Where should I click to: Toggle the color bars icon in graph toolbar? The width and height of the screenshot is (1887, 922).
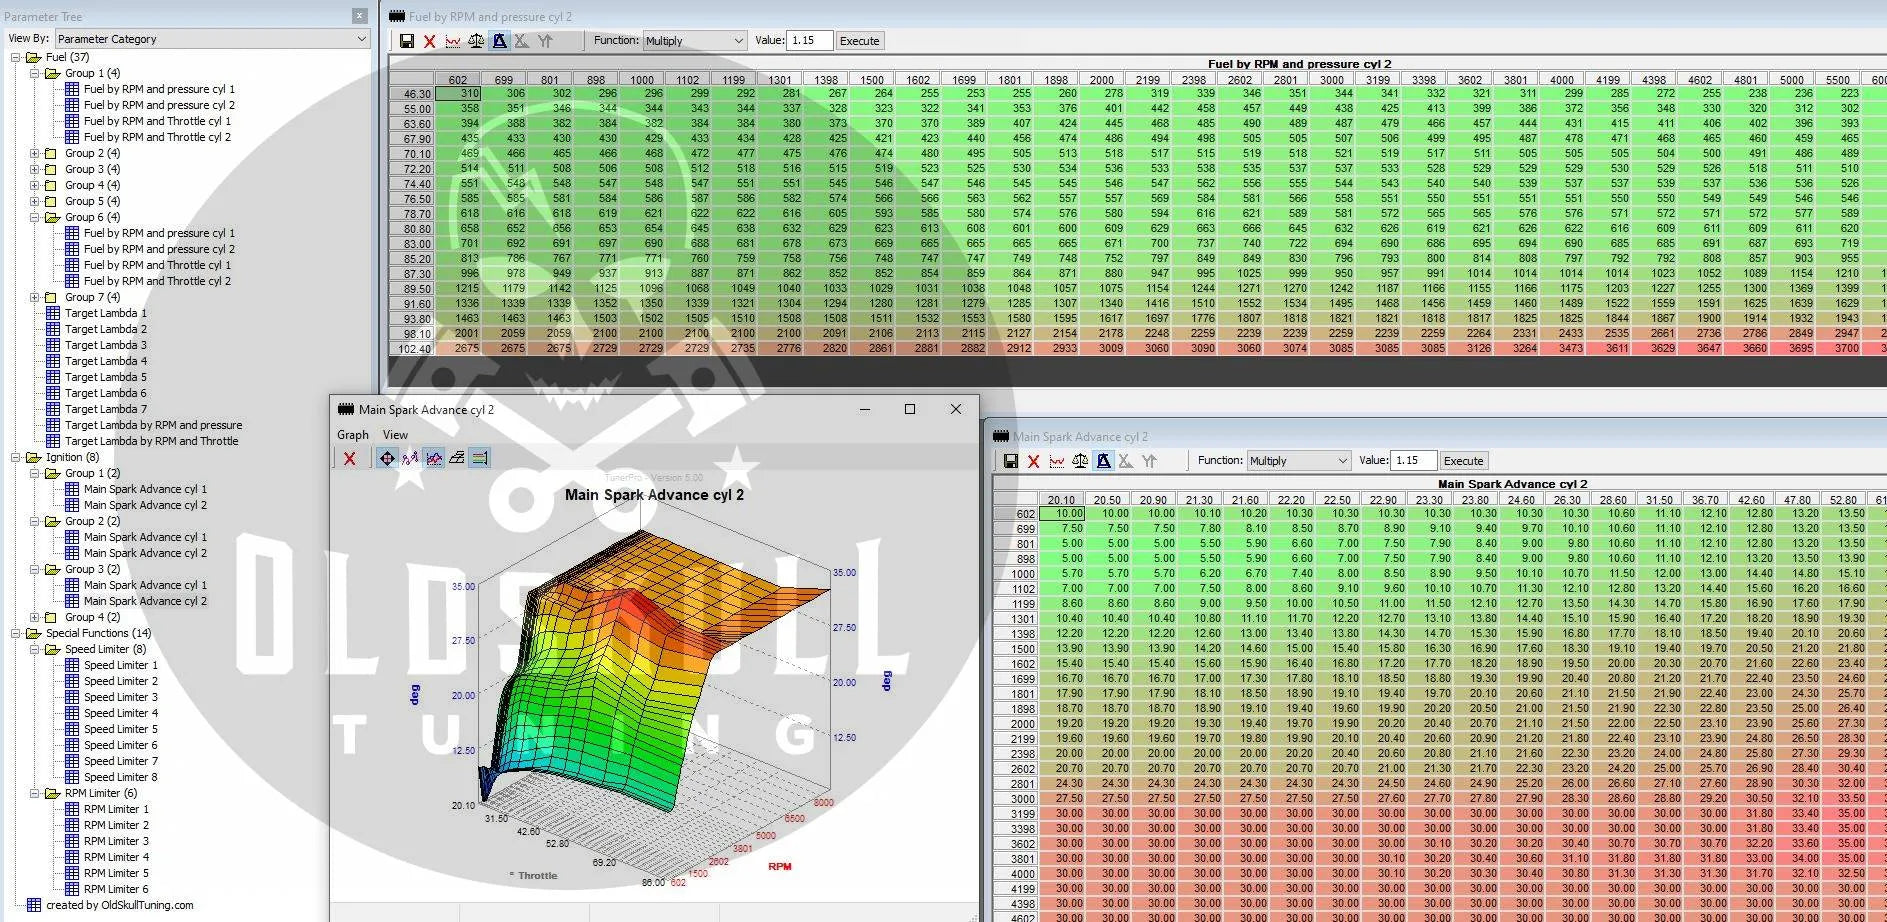(480, 458)
